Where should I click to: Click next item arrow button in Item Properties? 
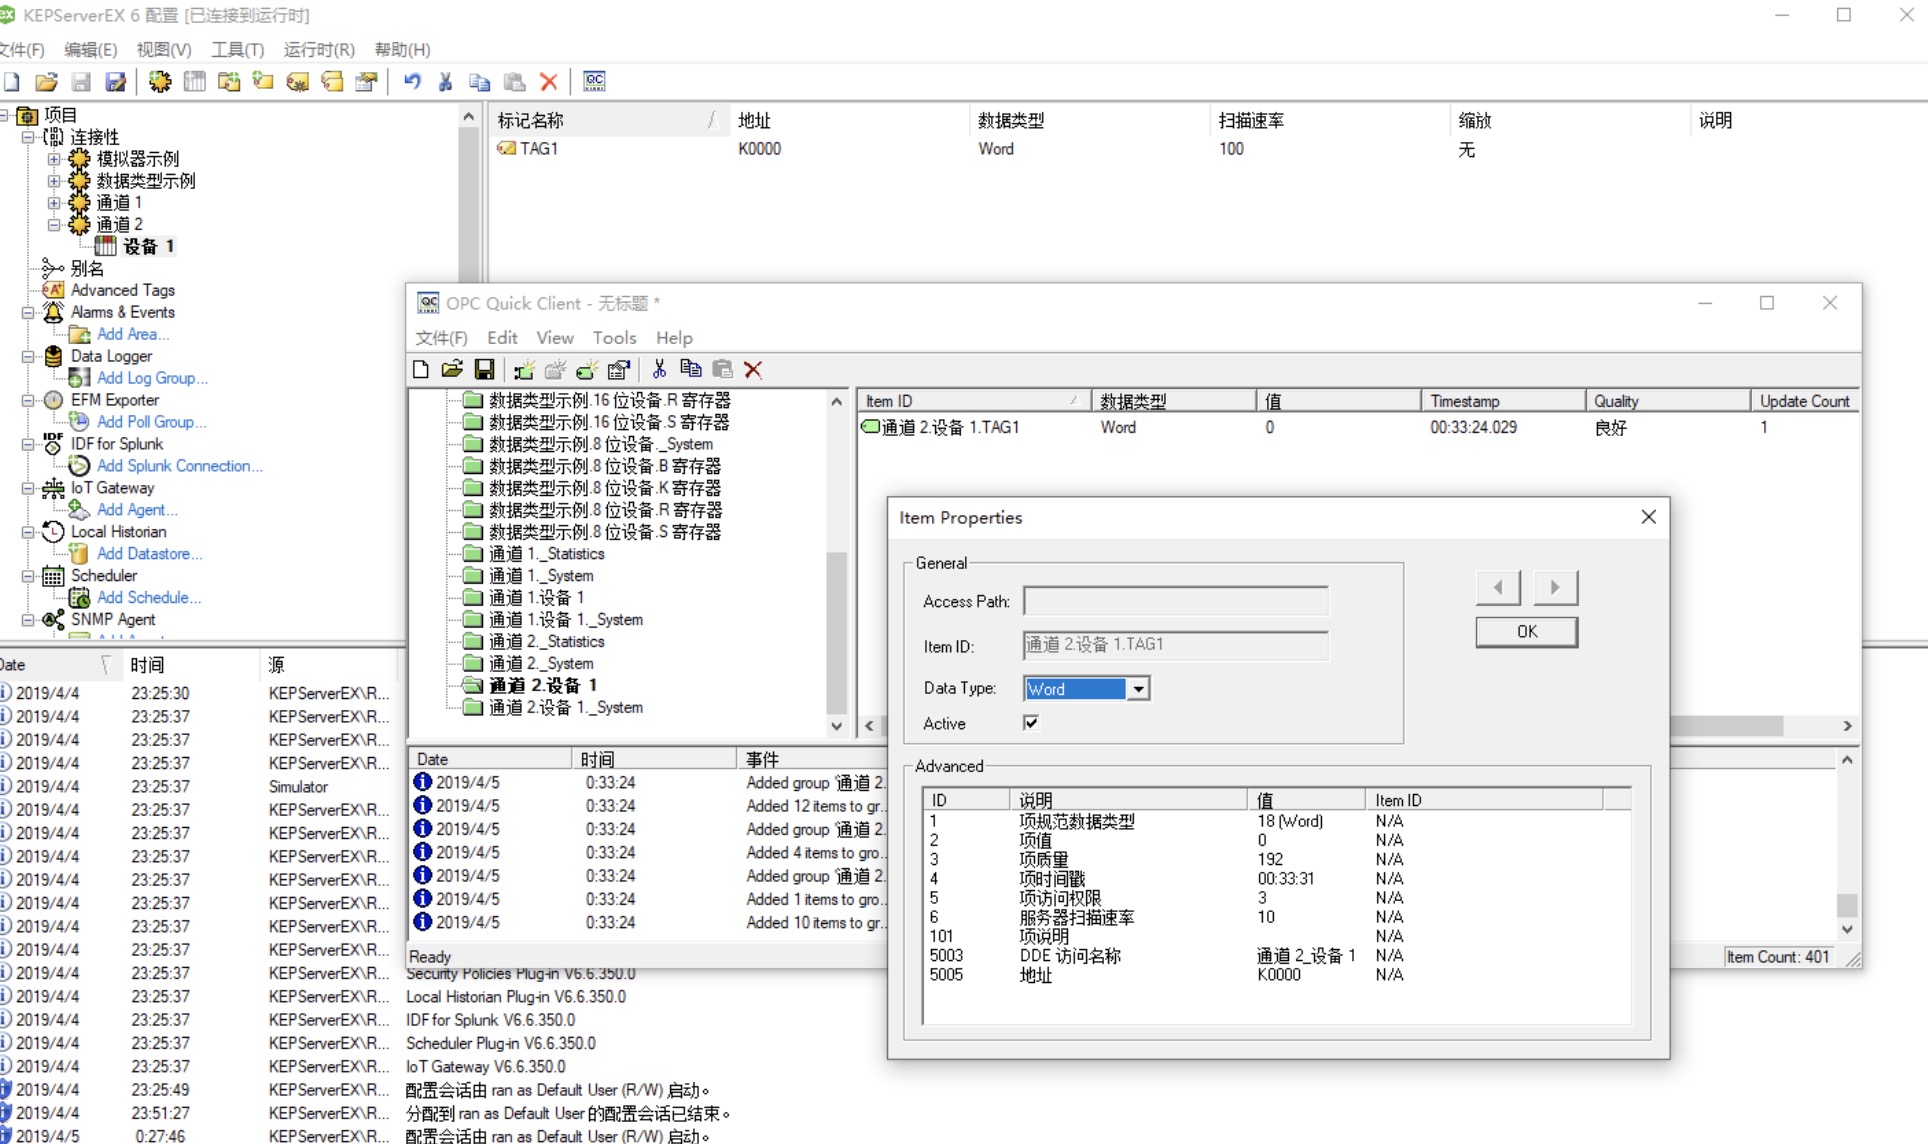point(1555,587)
